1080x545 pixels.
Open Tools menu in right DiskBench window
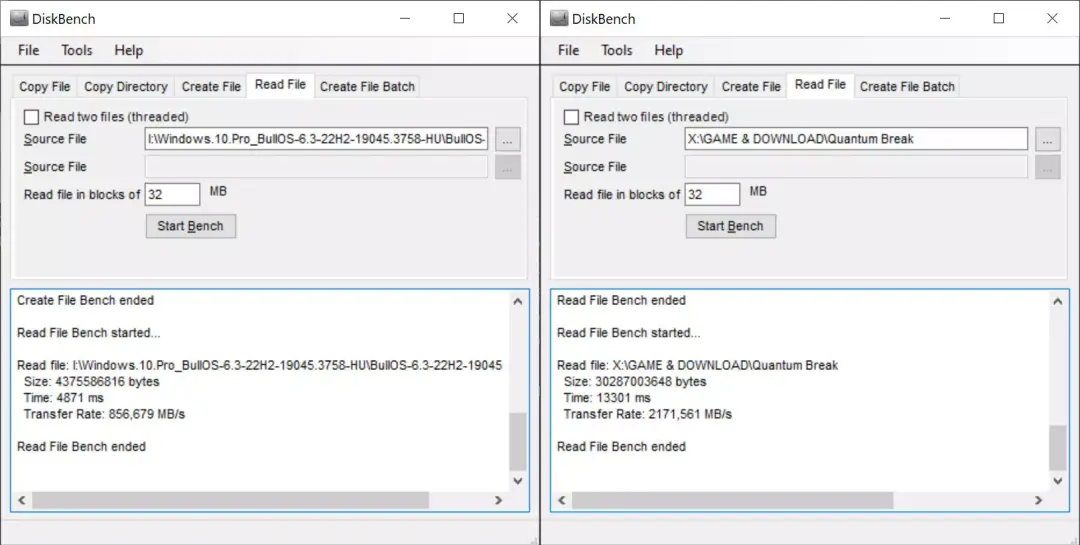(x=616, y=50)
